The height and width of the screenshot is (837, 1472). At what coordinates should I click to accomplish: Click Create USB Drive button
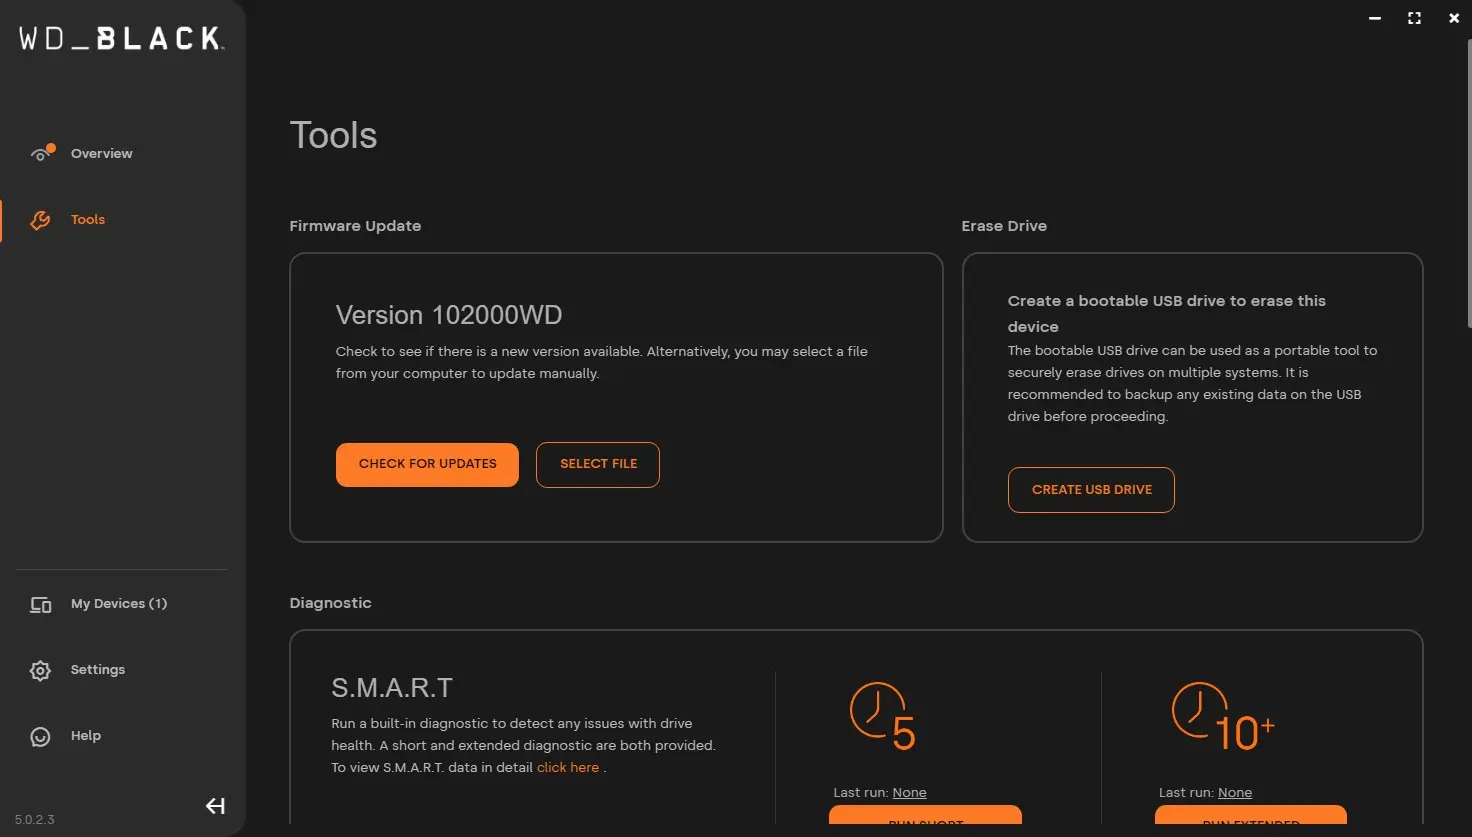click(1091, 490)
